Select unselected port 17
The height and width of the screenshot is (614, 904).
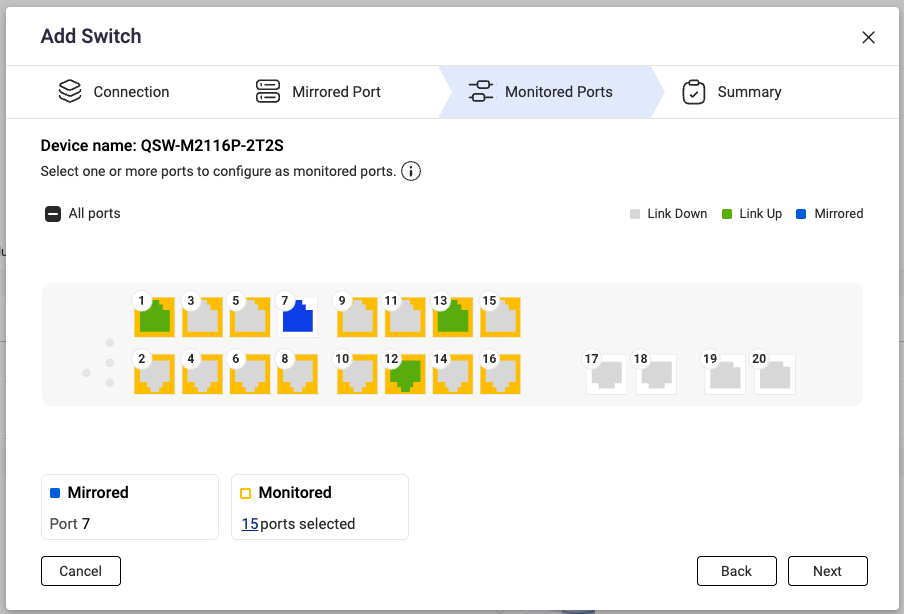click(606, 375)
